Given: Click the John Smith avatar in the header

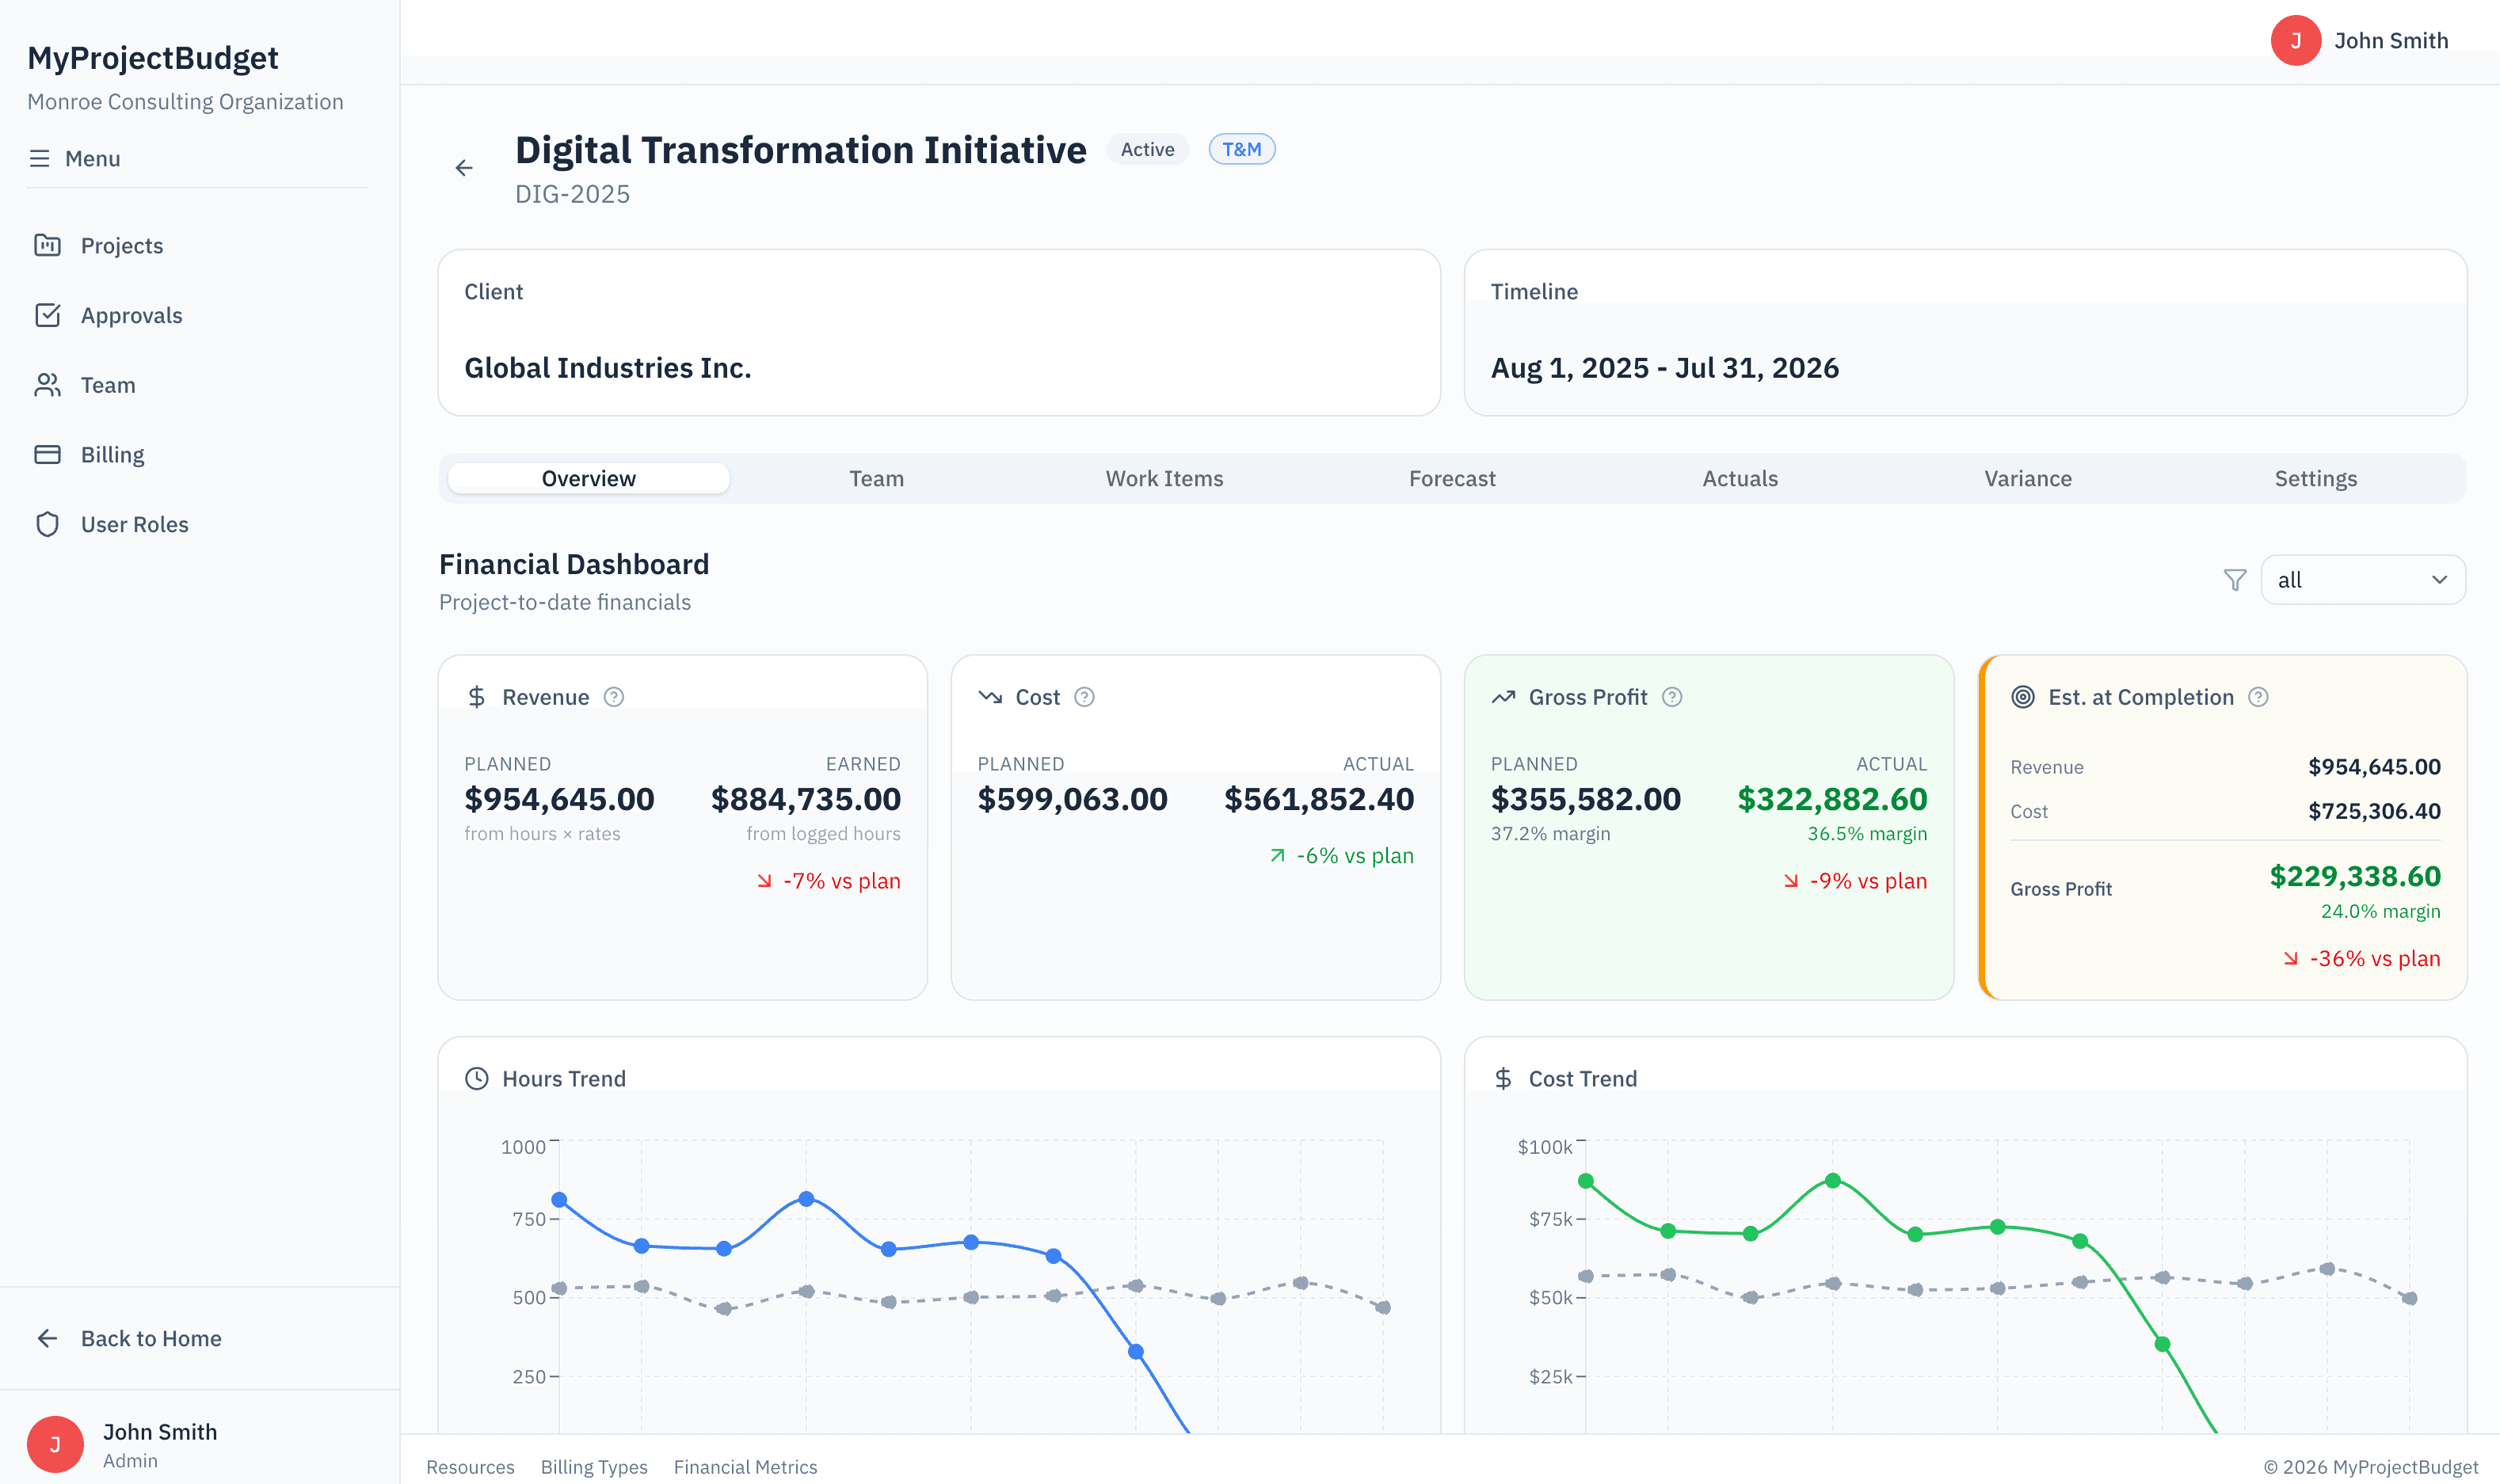Looking at the screenshot, I should pyautogui.click(x=2296, y=40).
